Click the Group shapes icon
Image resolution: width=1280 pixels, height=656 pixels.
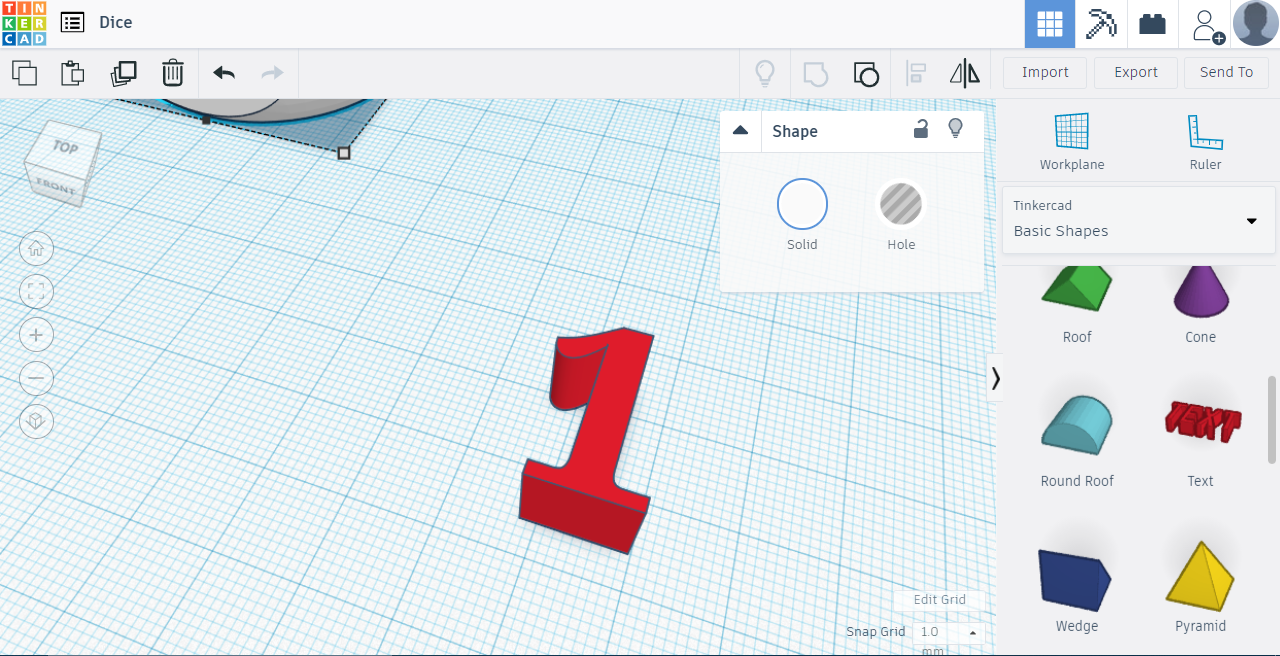pos(816,73)
